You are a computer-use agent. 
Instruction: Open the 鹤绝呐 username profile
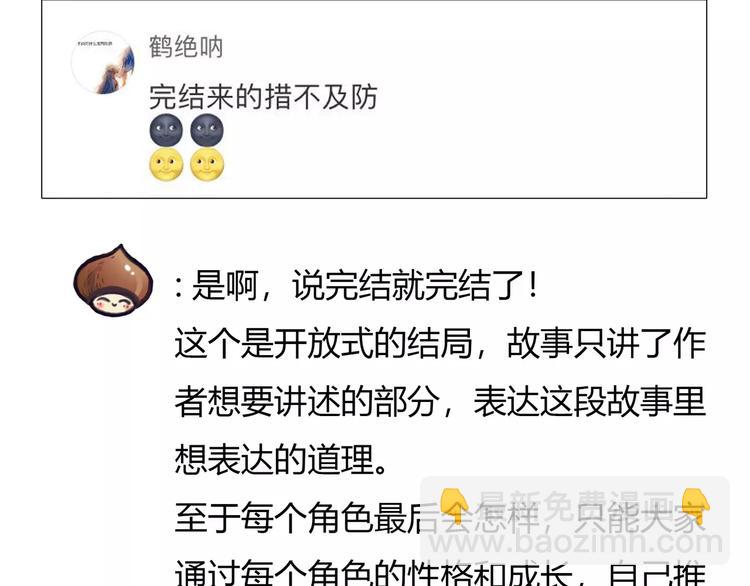[186, 47]
